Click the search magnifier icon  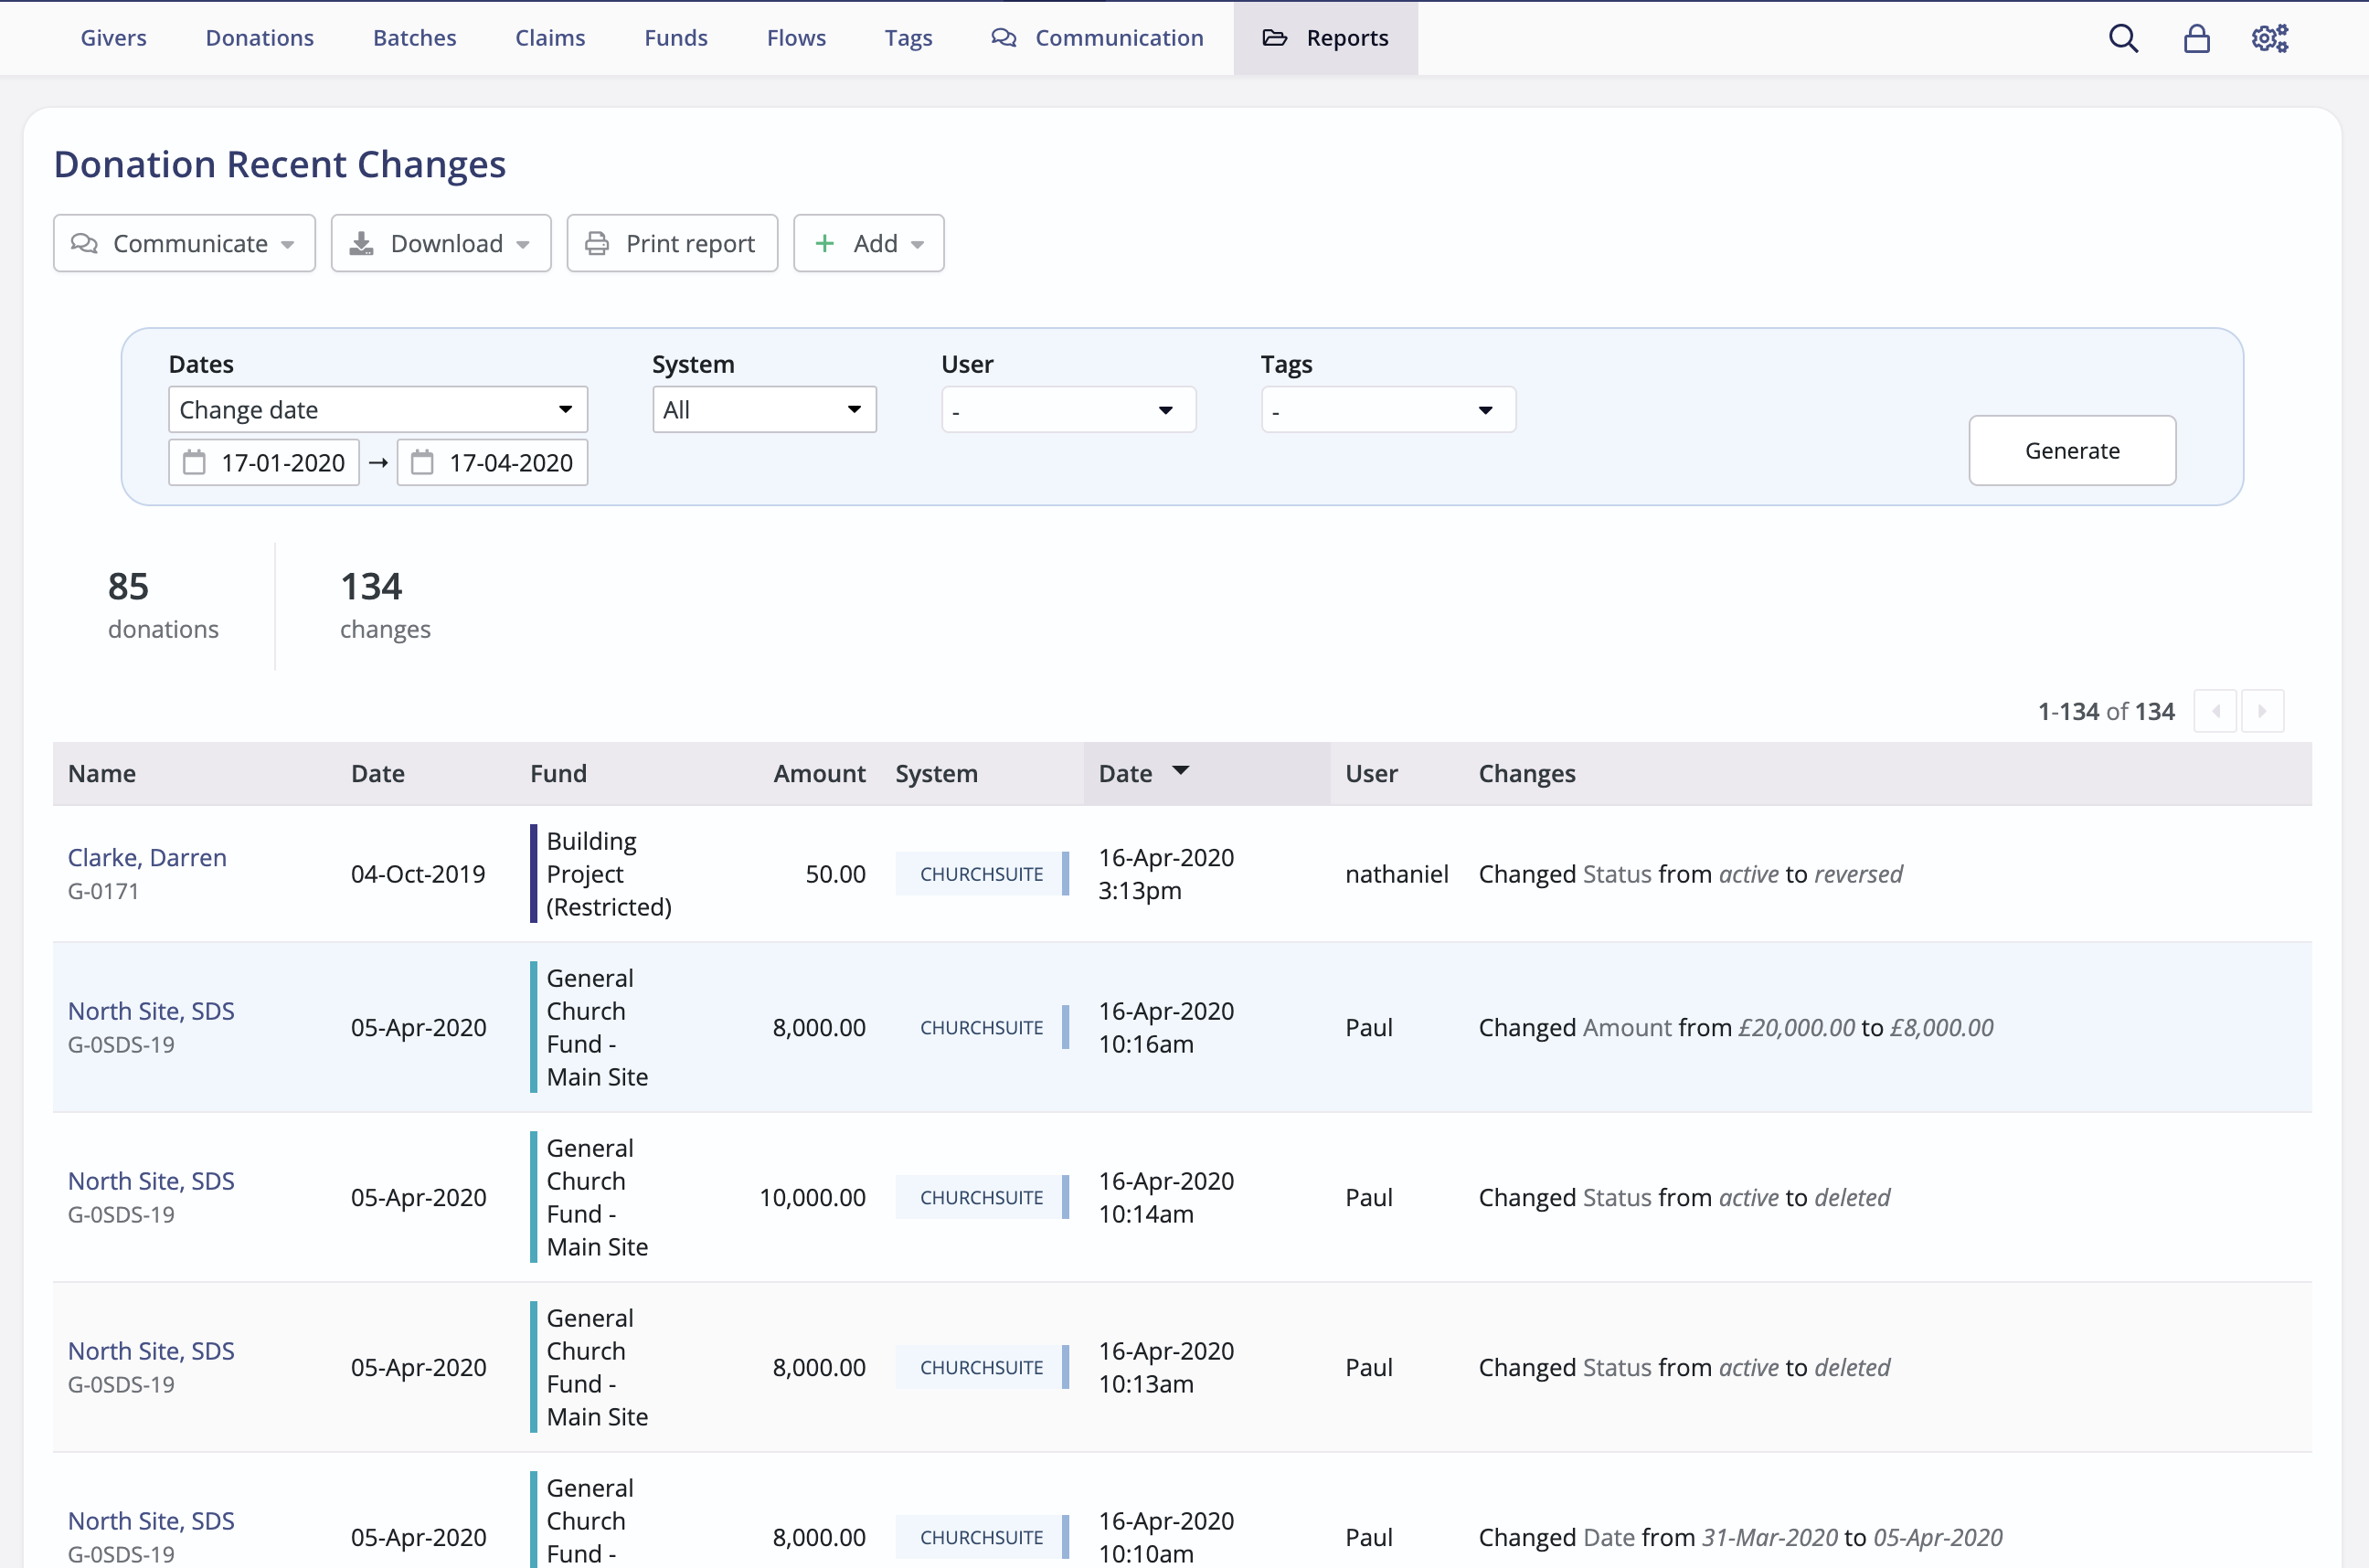click(x=2123, y=37)
